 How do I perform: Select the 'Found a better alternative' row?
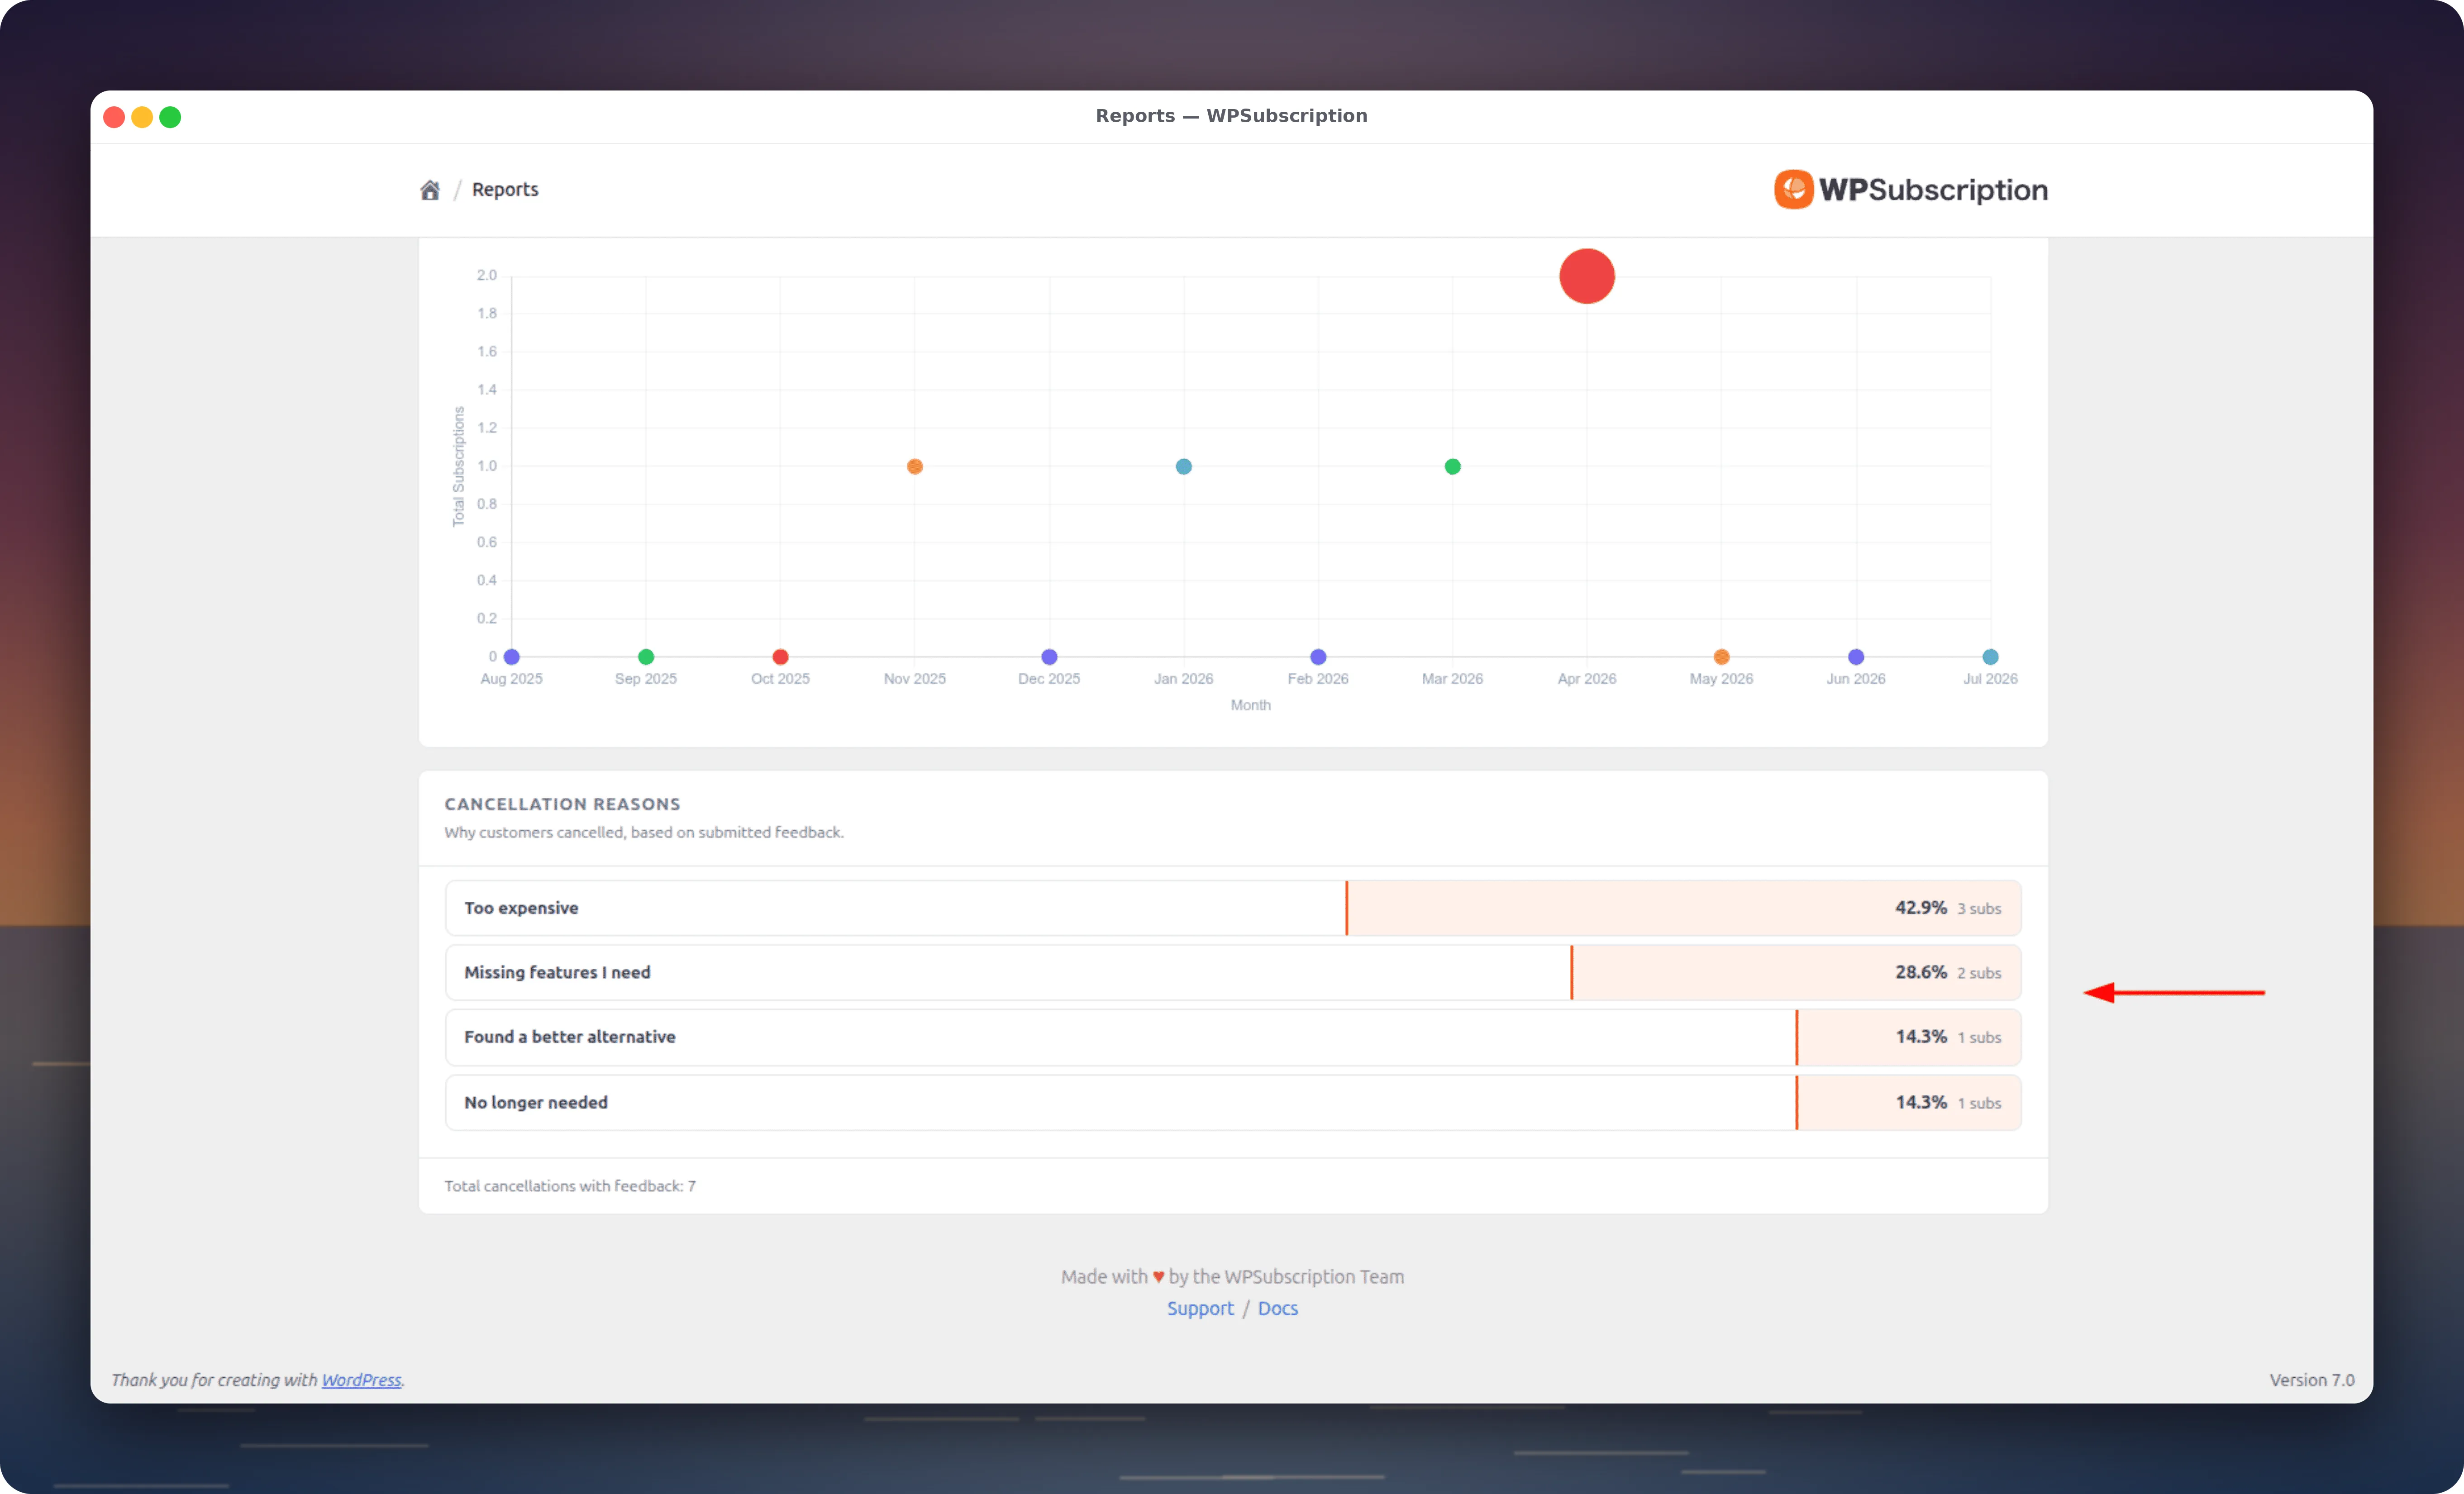[x=1233, y=1038]
